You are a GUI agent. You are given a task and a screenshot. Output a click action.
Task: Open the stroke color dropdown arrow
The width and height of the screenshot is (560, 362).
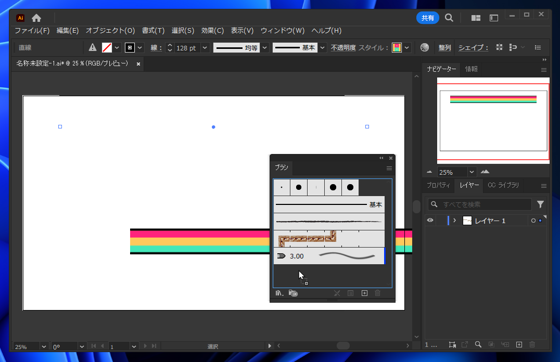(x=140, y=47)
